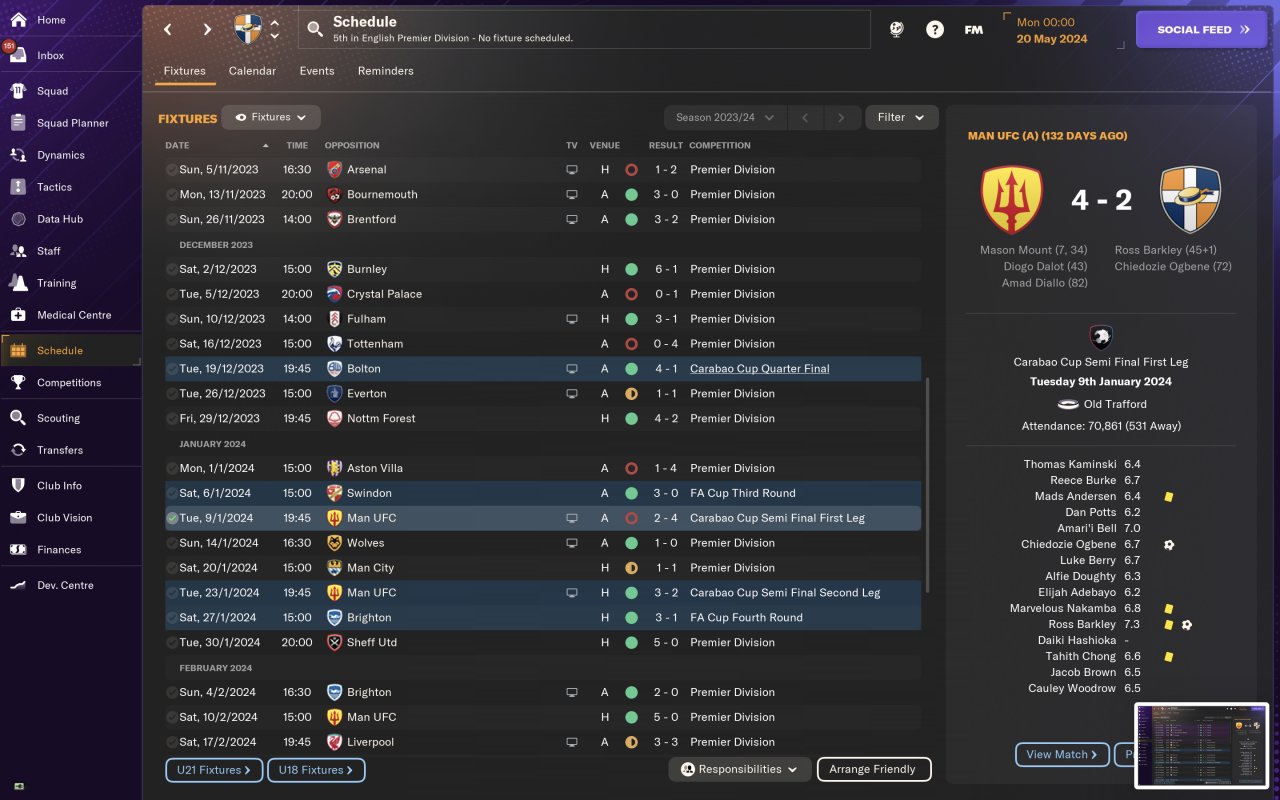Viewport: 1280px width, 800px height.
Task: Tick the check circle for Burnley fixture
Action: 172,269
